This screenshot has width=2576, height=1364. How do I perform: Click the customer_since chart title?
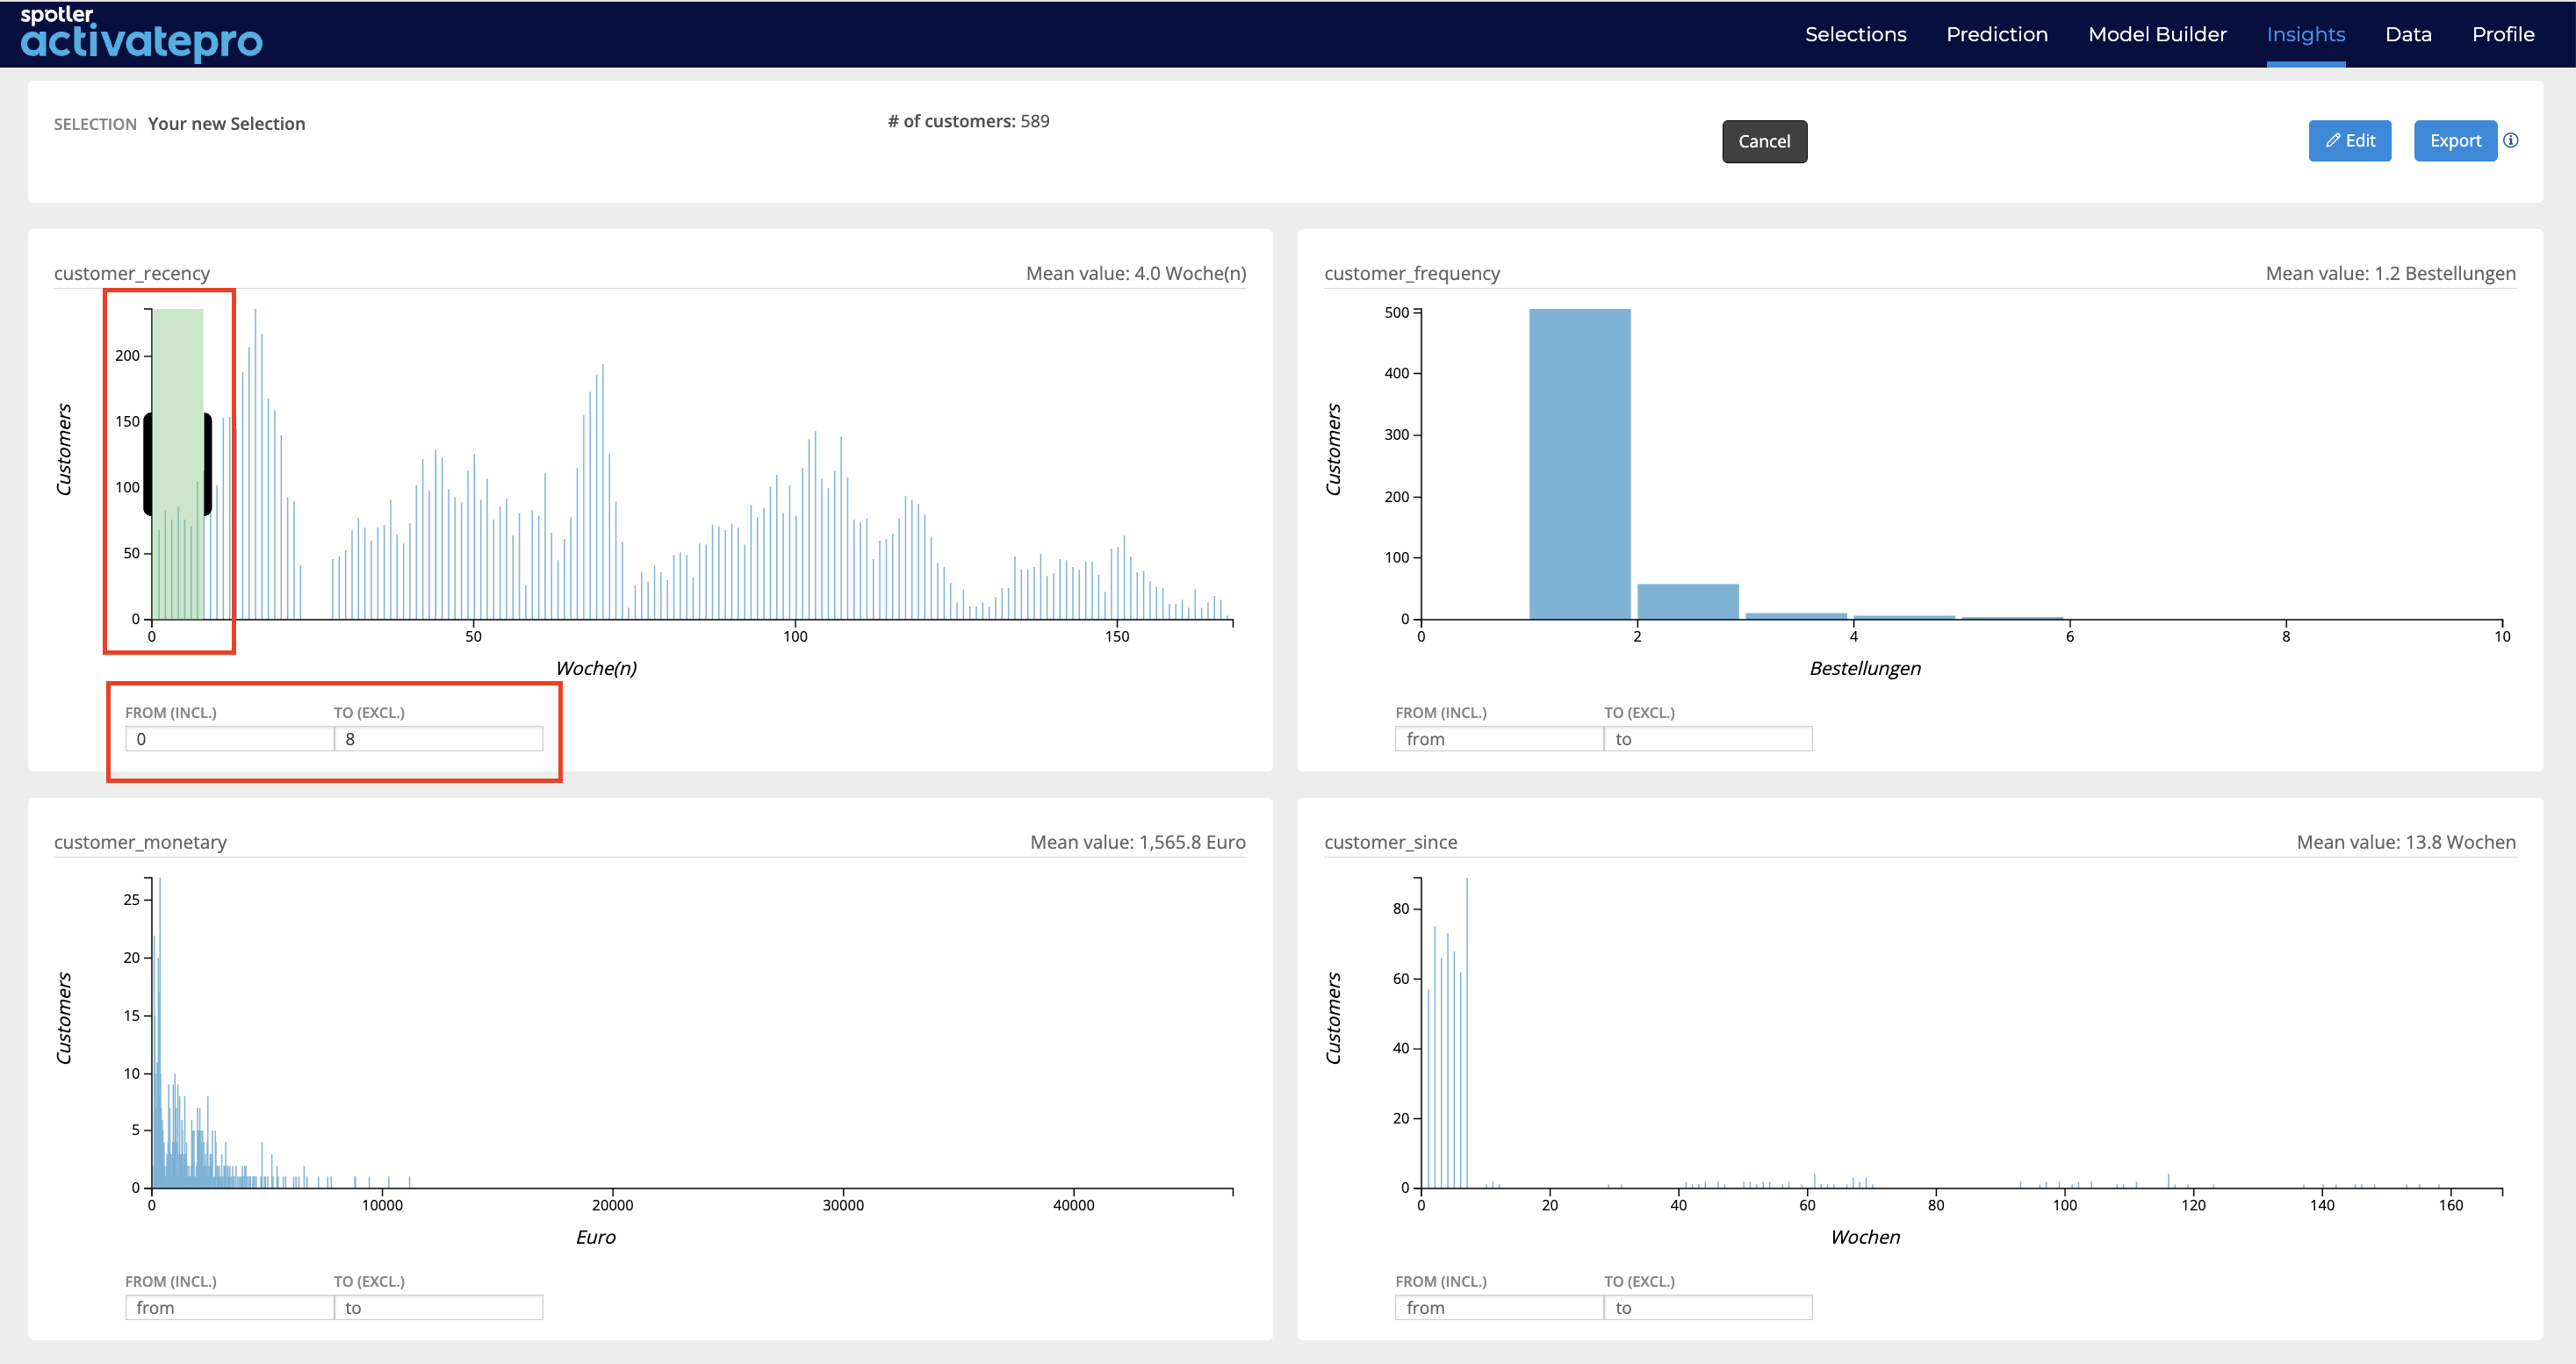tap(1391, 842)
